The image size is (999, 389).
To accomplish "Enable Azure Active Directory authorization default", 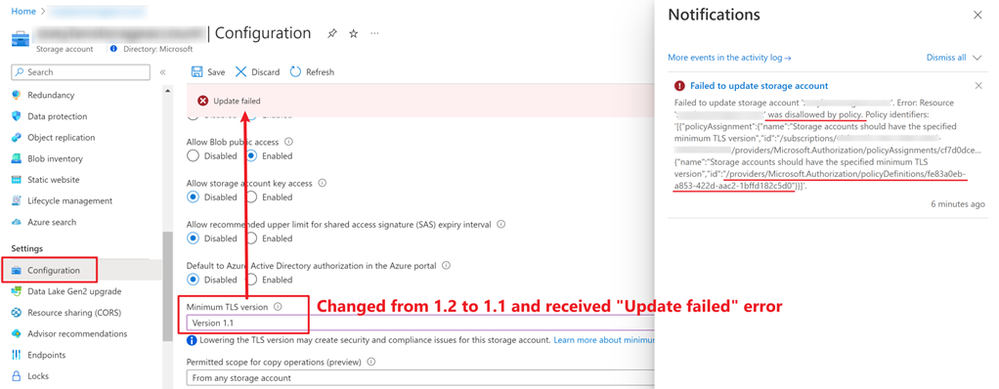I will (252, 279).
